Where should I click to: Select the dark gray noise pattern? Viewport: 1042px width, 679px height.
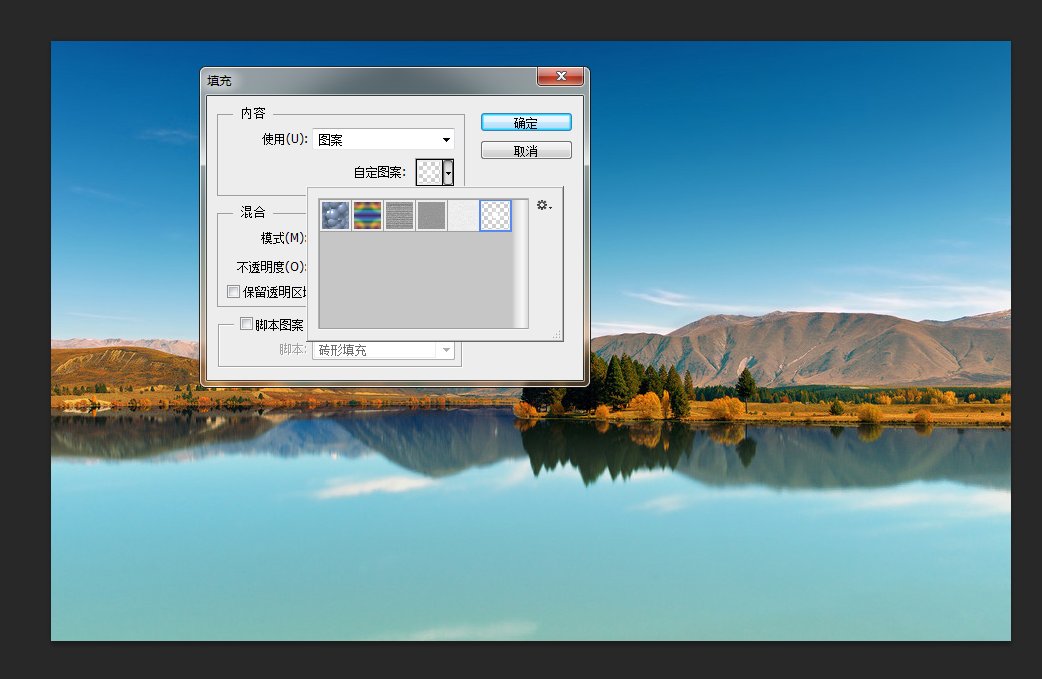point(431,215)
